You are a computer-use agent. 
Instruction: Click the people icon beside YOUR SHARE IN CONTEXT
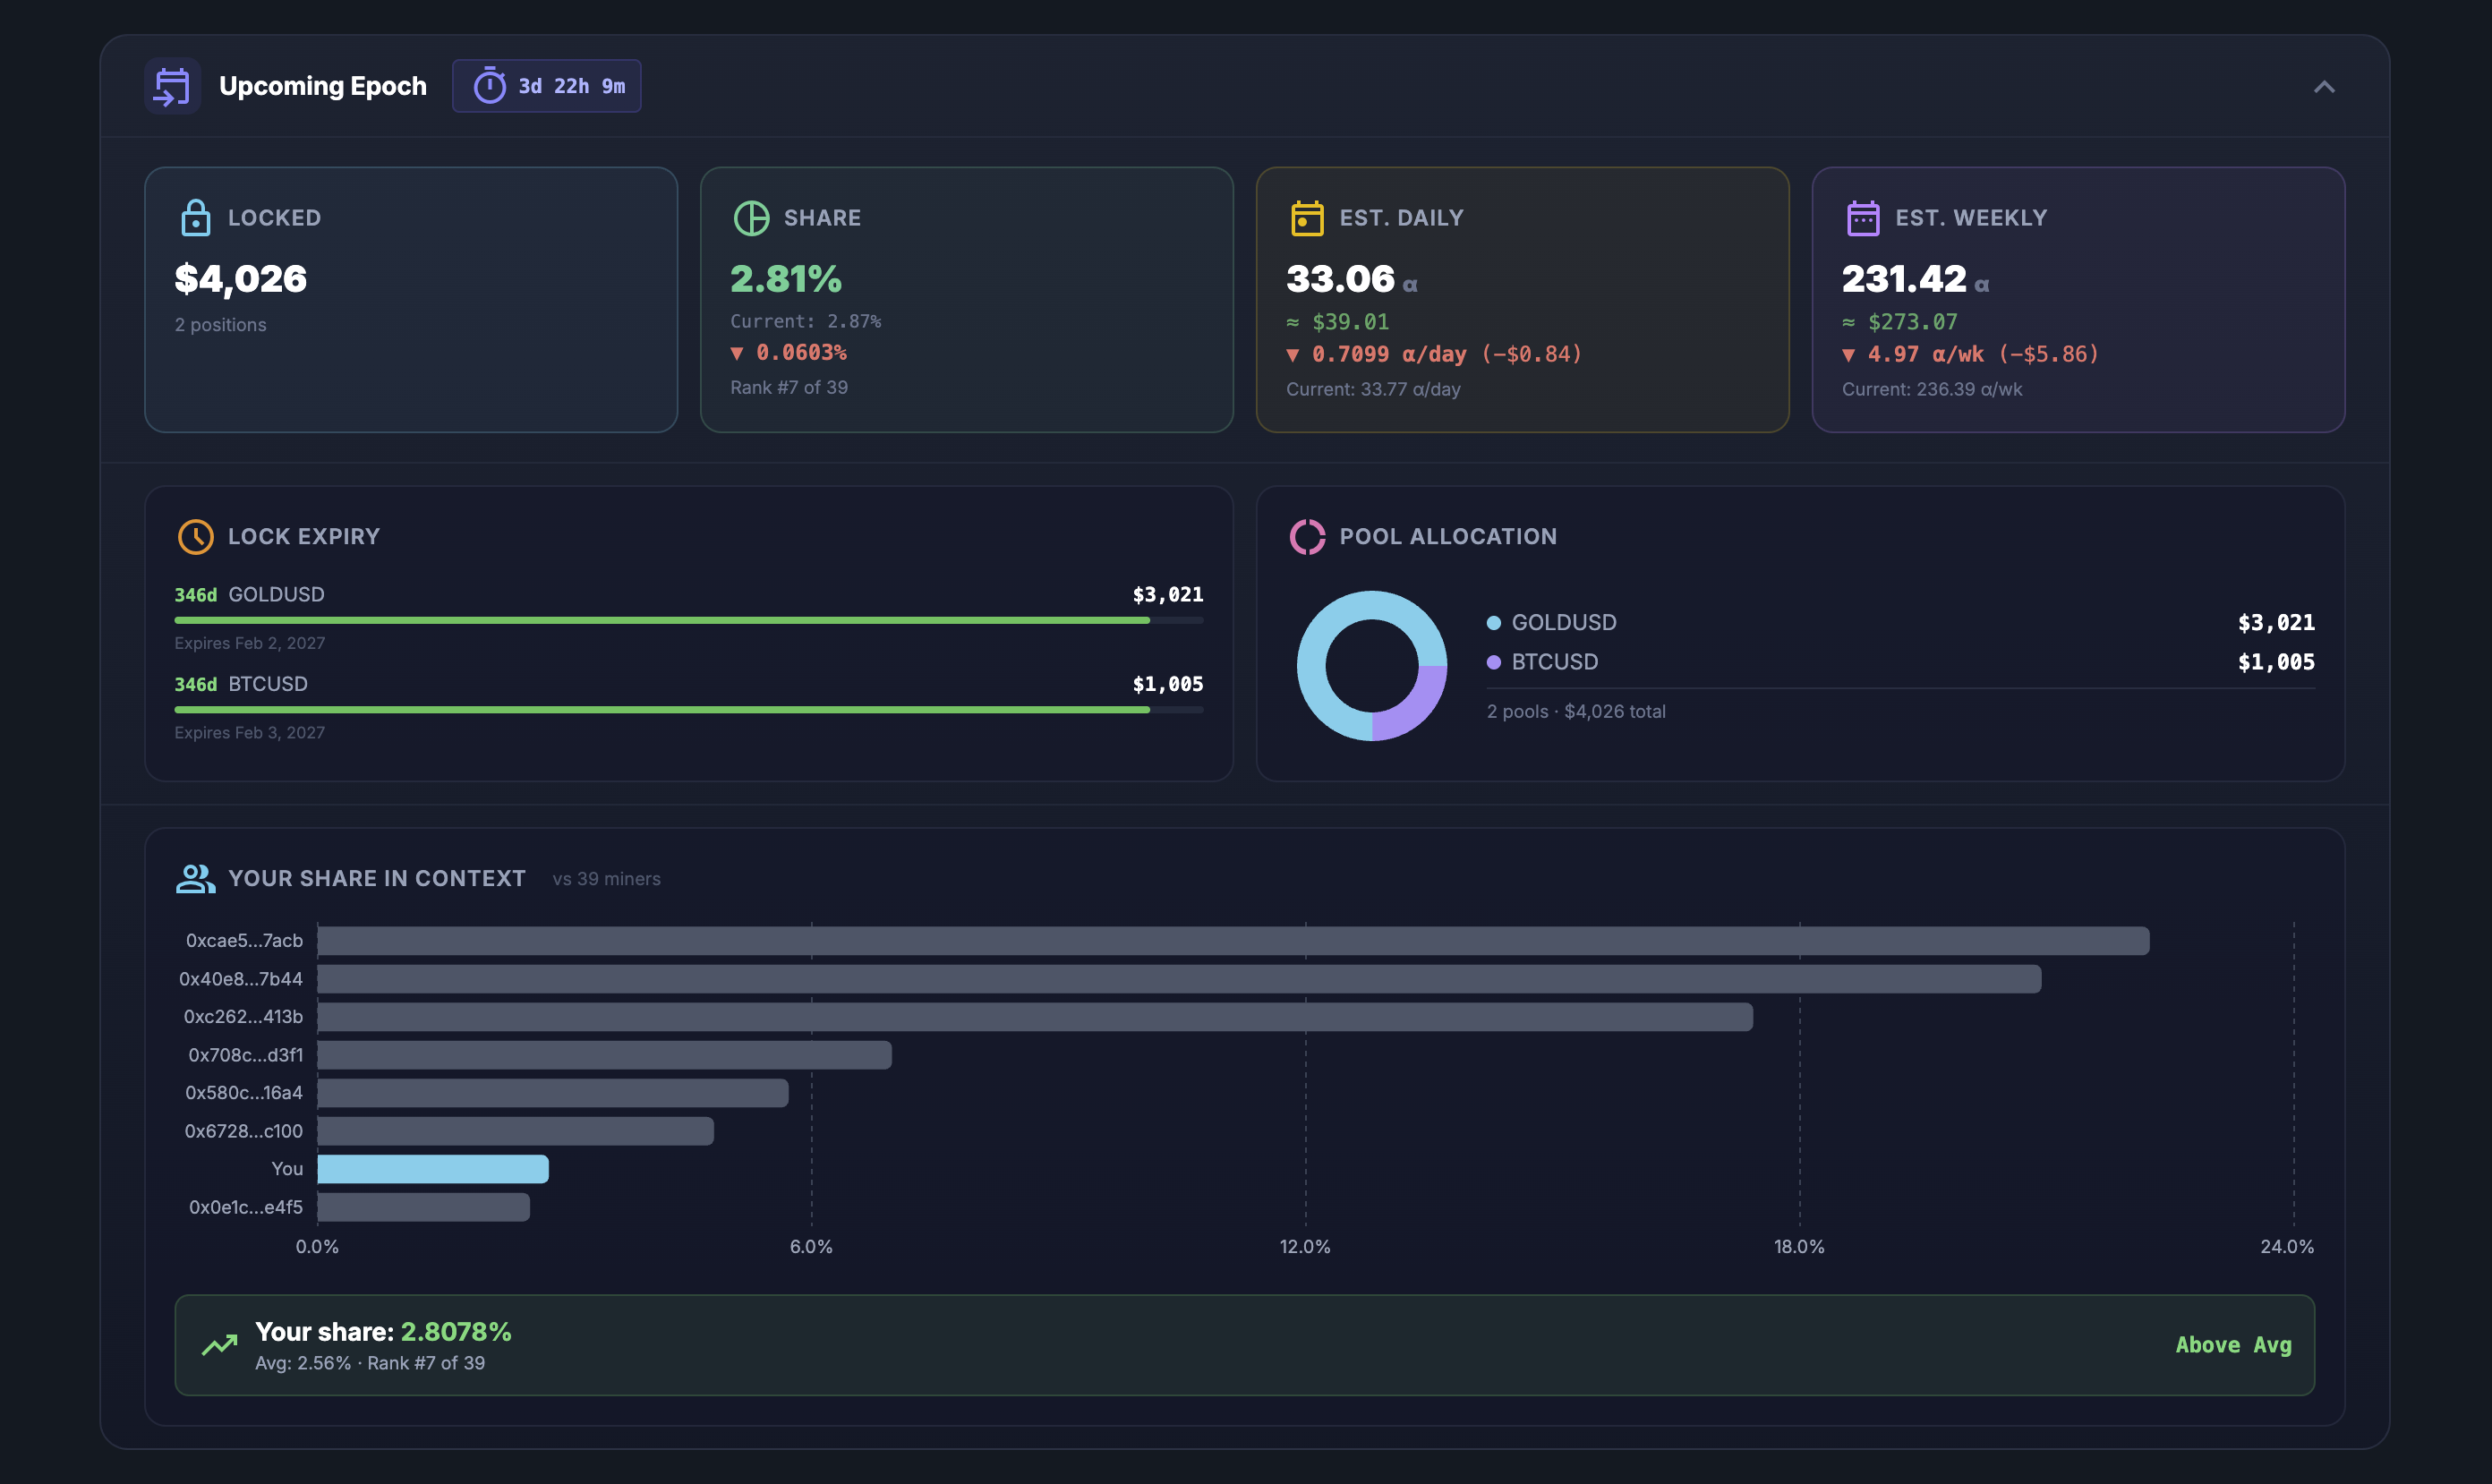pyautogui.click(x=196, y=878)
